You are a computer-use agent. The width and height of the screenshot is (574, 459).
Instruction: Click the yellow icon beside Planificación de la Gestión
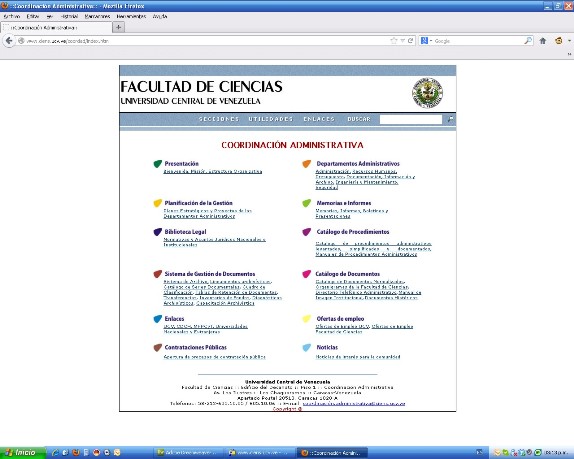(x=157, y=203)
